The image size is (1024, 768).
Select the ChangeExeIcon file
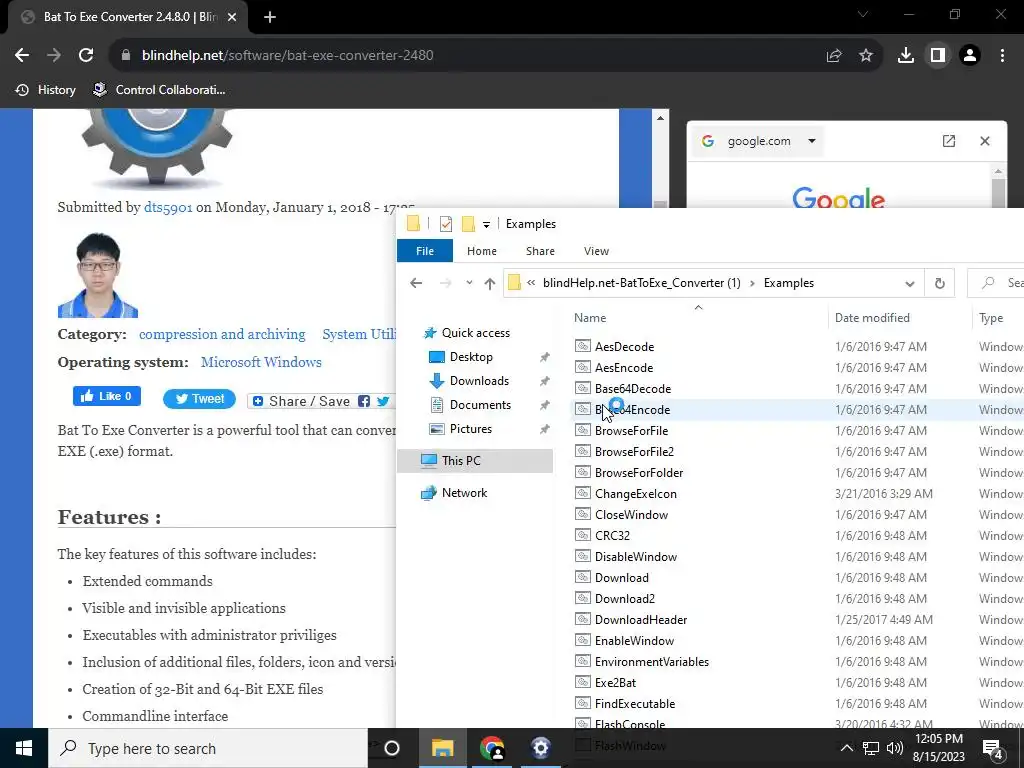pos(635,494)
